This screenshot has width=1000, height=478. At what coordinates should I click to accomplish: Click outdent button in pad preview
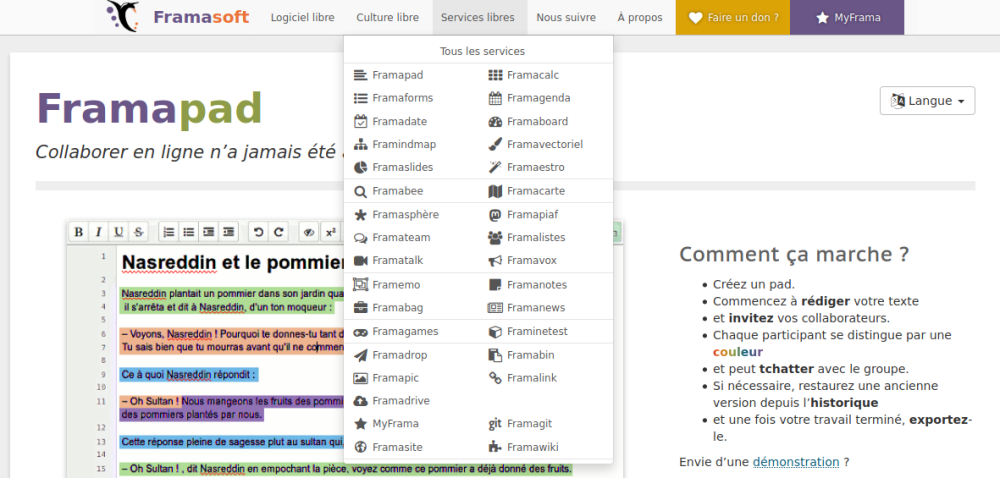(x=229, y=232)
